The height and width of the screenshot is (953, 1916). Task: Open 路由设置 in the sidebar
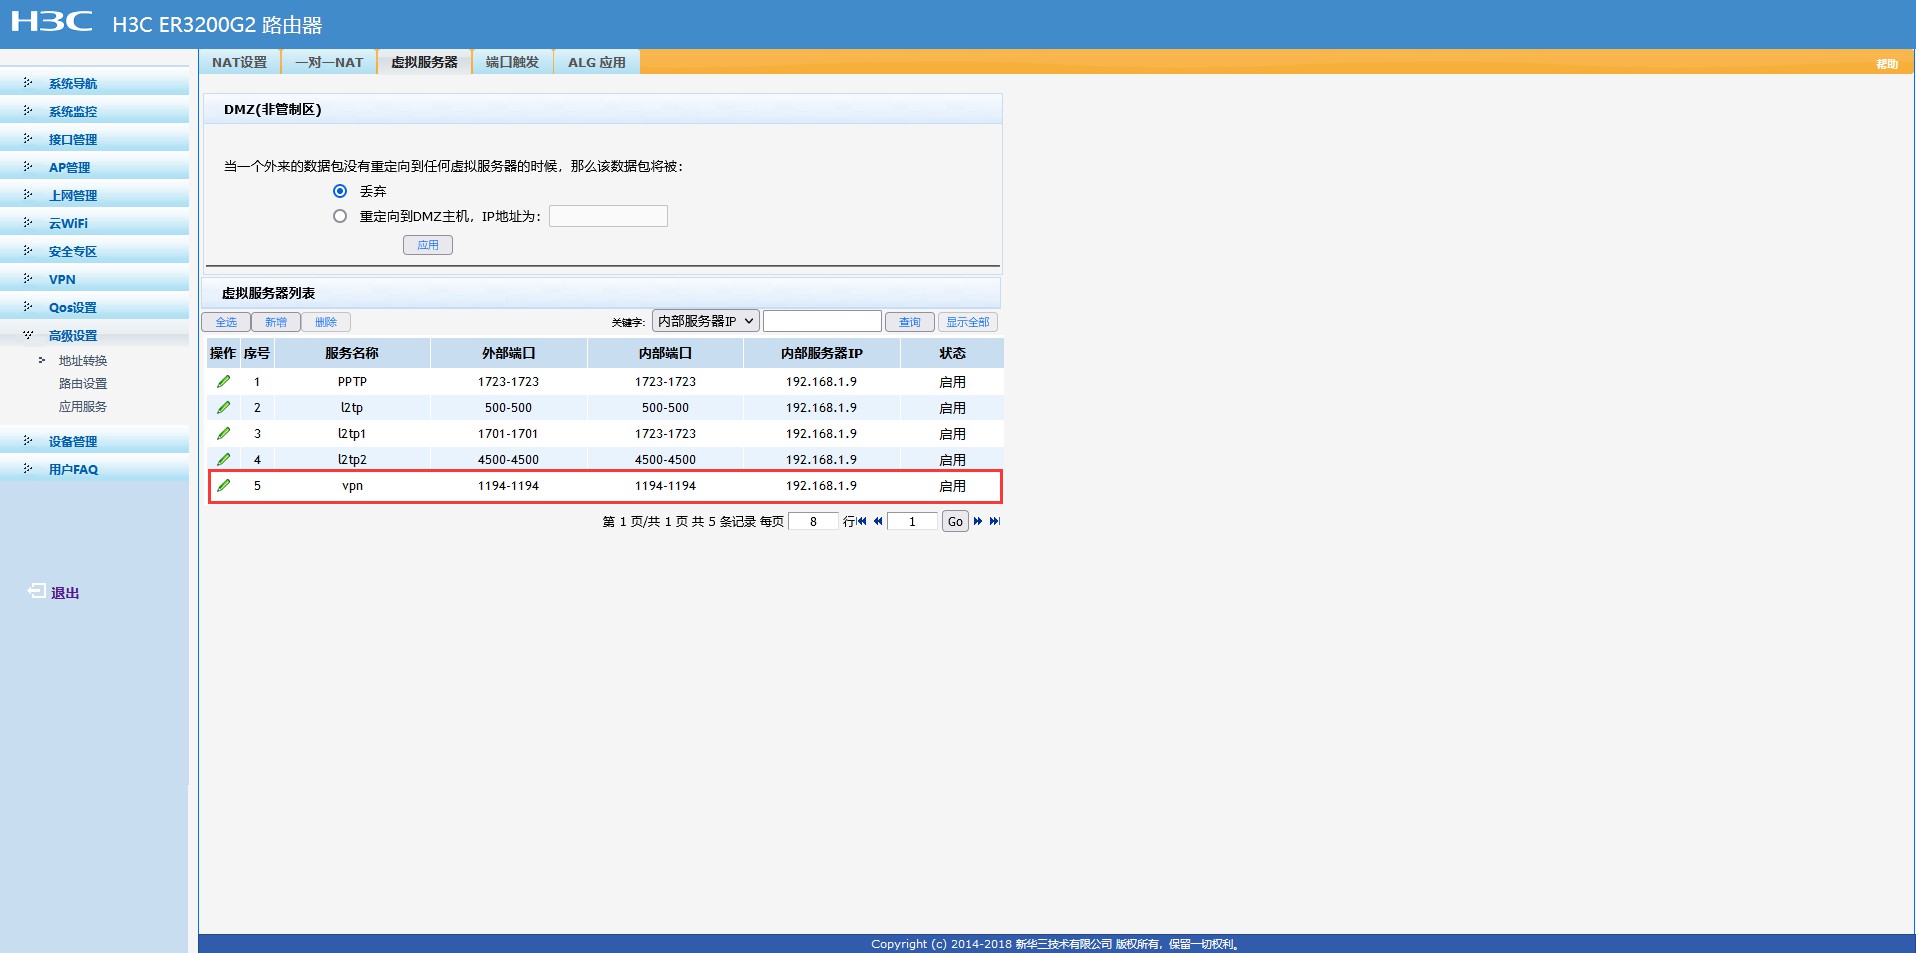(83, 384)
